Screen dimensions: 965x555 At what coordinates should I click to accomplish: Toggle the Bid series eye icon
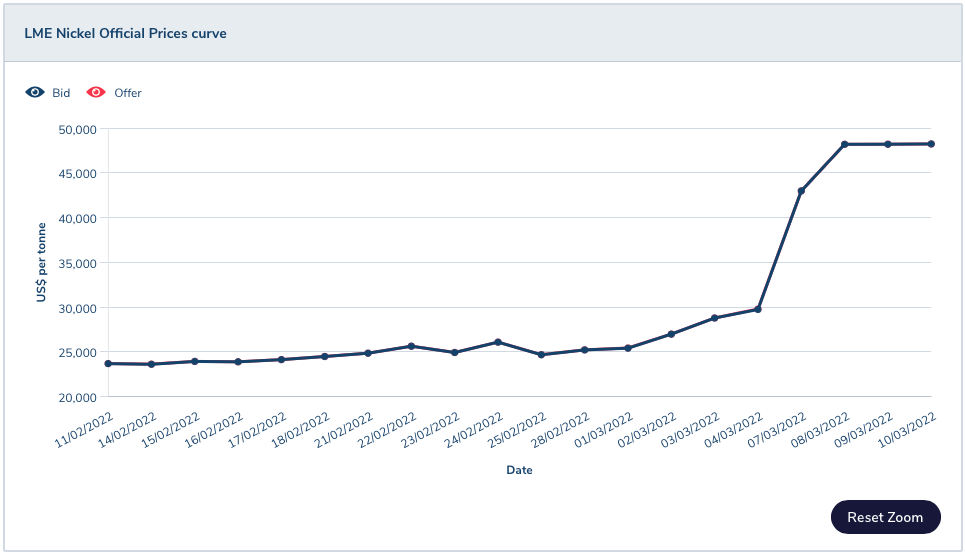pyautogui.click(x=35, y=92)
